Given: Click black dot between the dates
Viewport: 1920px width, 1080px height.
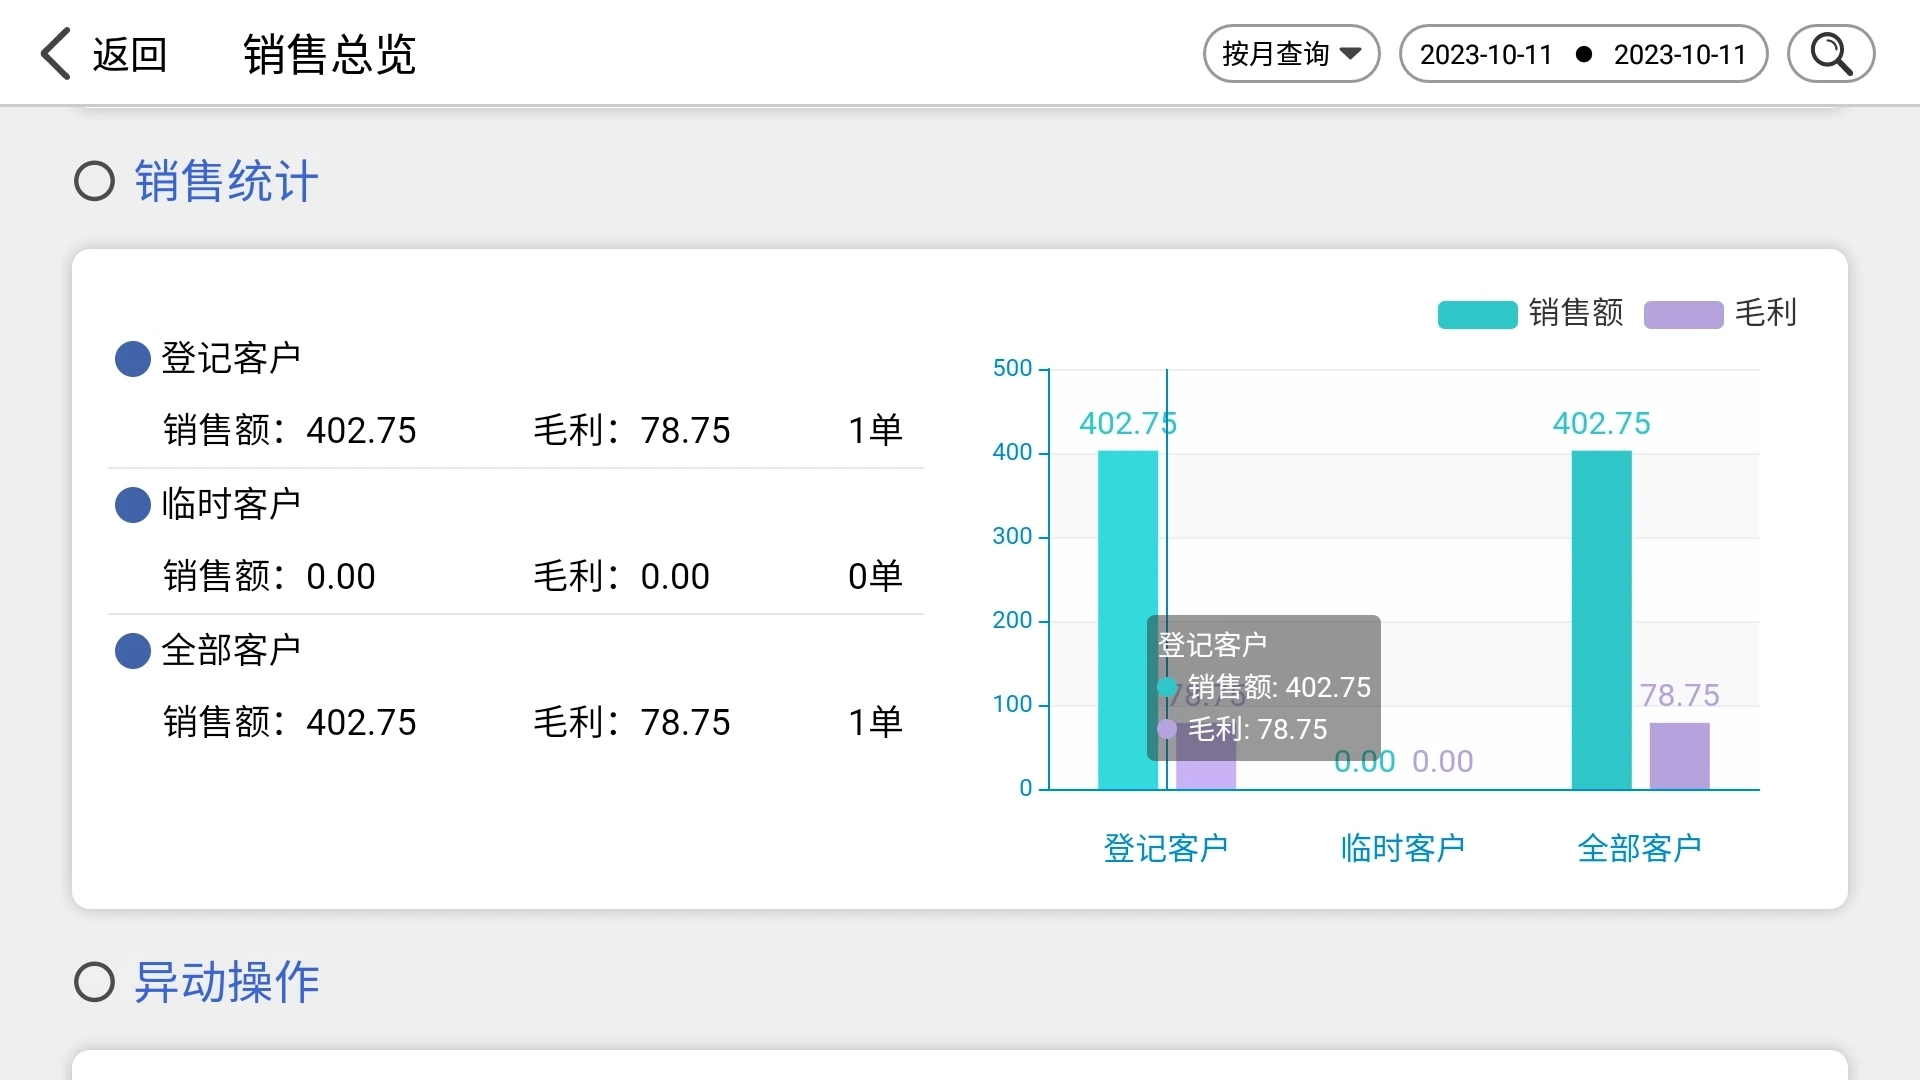Looking at the screenshot, I should [x=1583, y=54].
